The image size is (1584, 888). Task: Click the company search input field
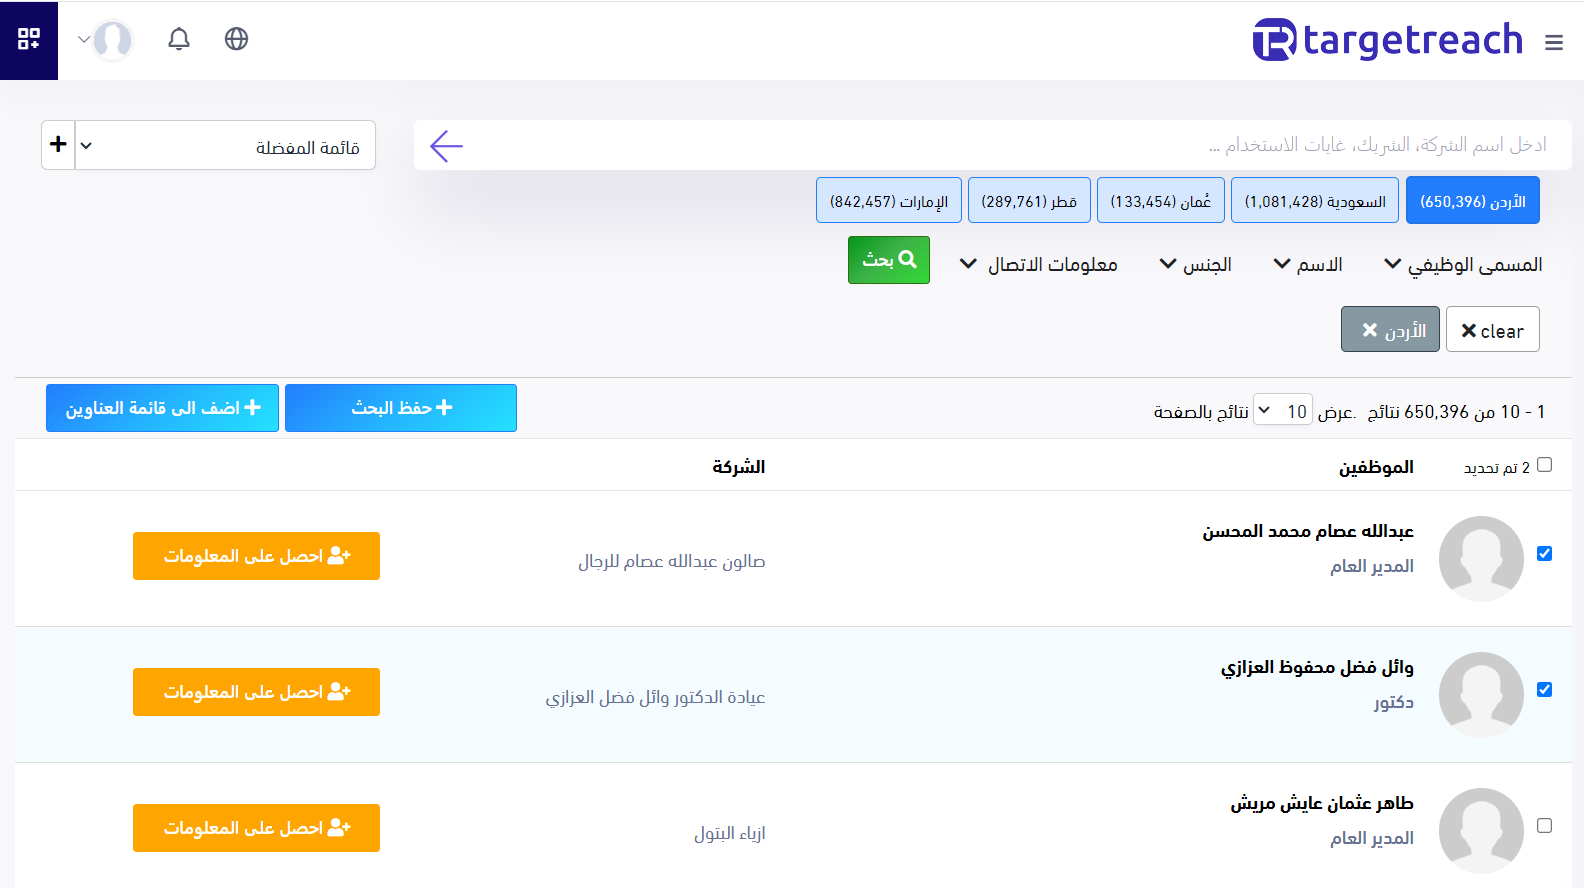[1000, 146]
